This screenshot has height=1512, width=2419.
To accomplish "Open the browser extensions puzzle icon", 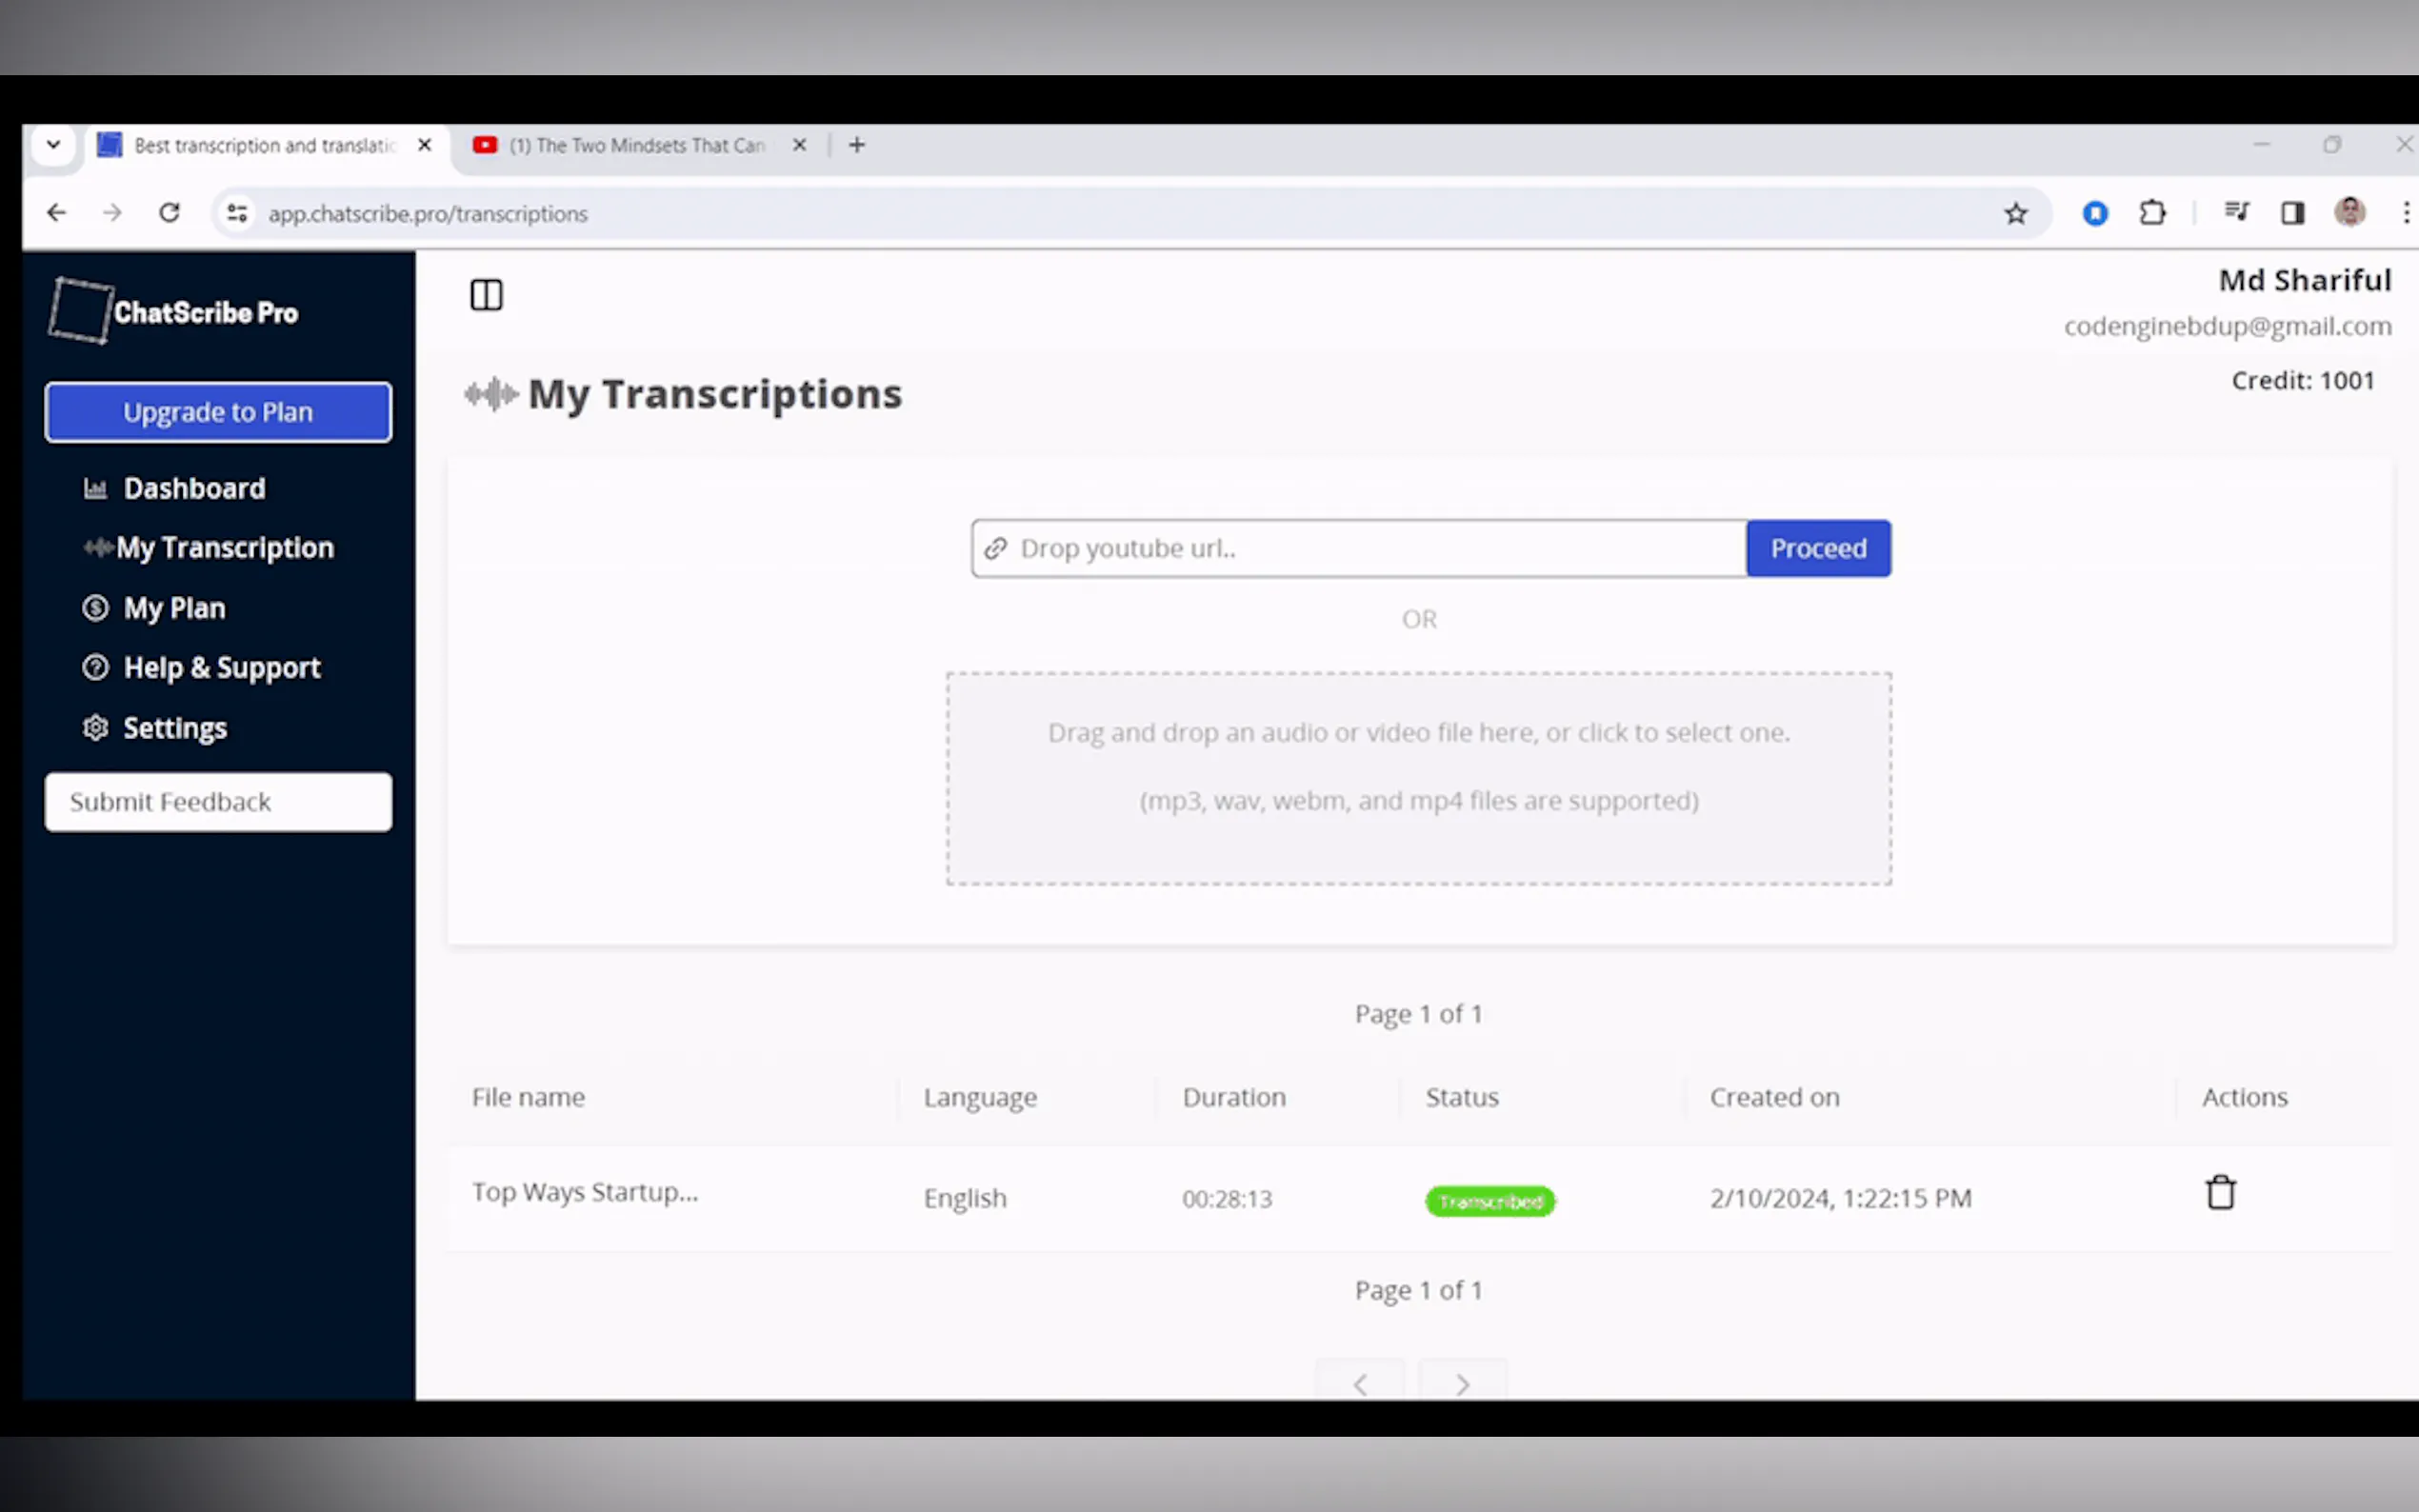I will 2152,213.
